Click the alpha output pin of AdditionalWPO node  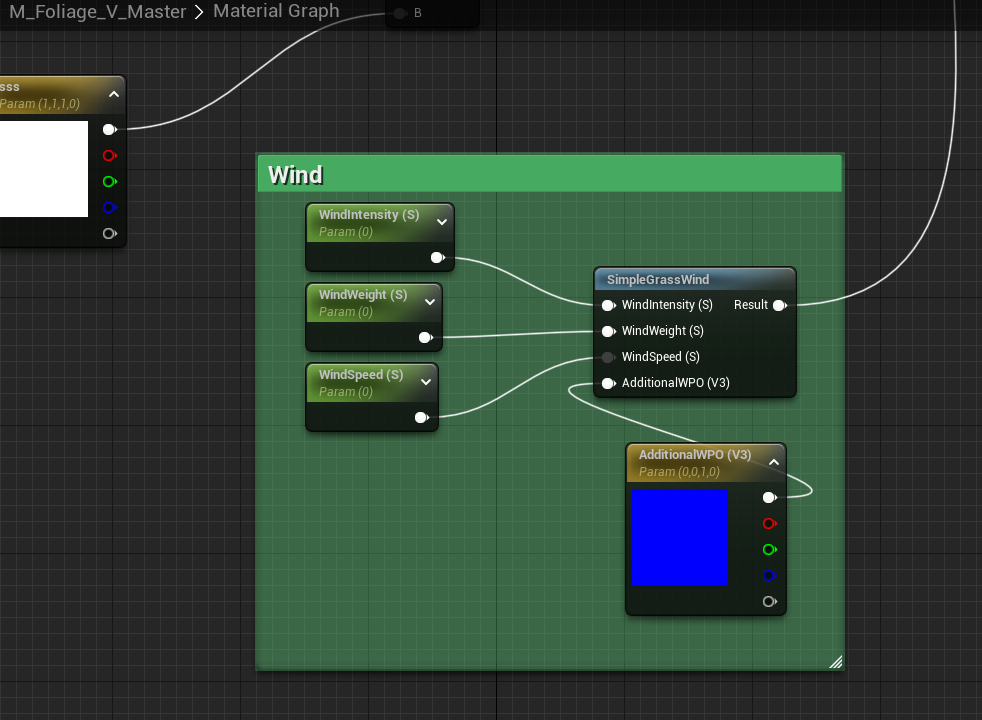click(769, 601)
